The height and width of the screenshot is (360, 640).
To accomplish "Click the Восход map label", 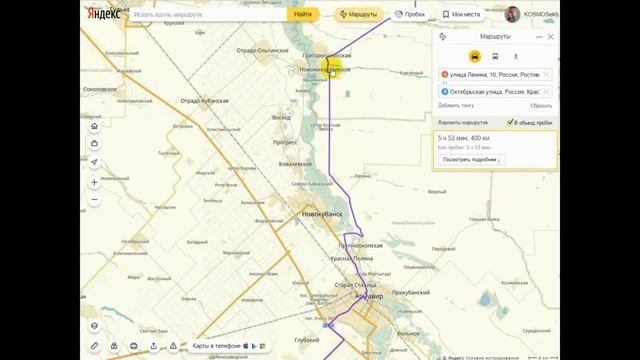I will [281, 118].
